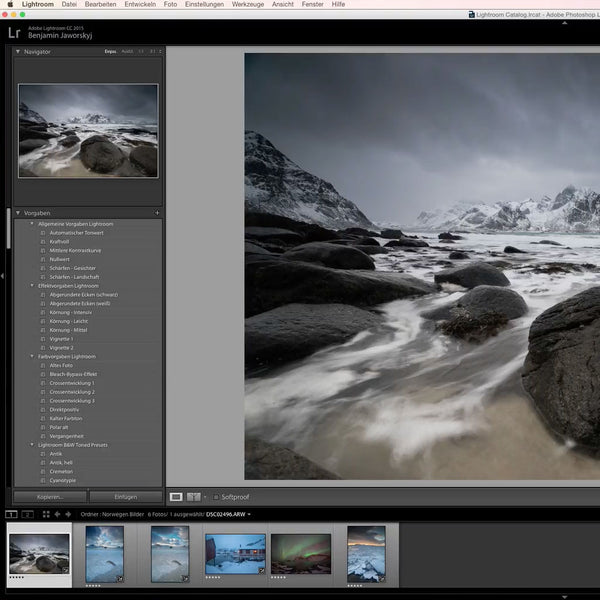This screenshot has width=600, height=600.
Task: Click the main window display button 1
Action: coord(11,514)
